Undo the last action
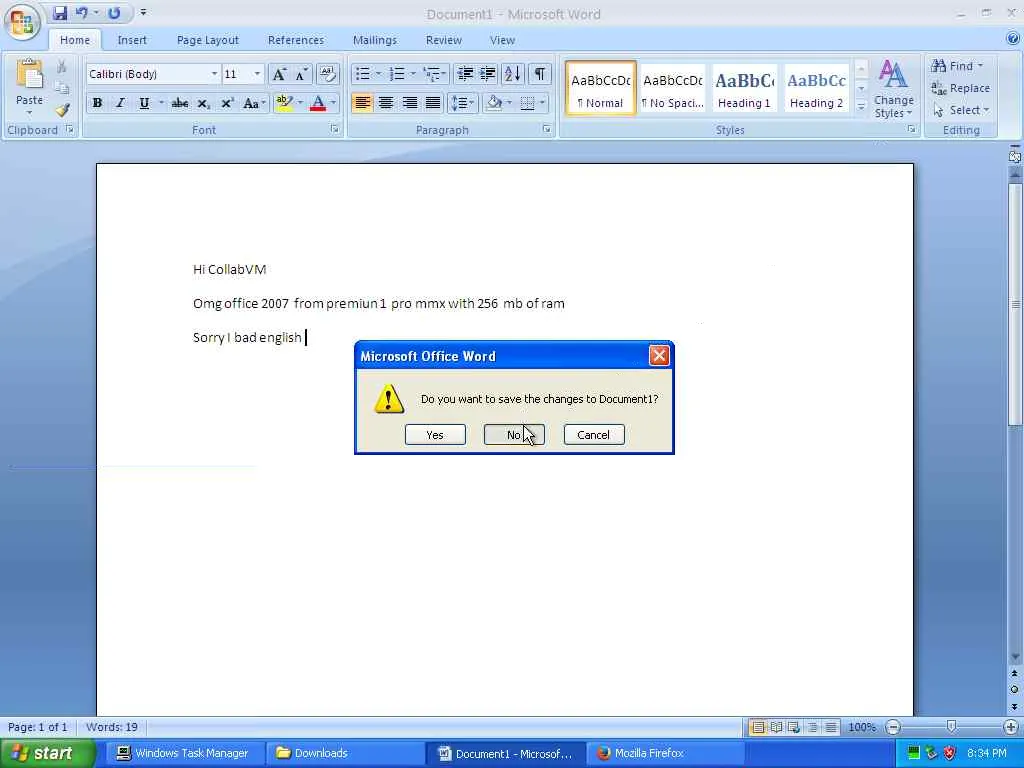This screenshot has width=1024, height=768. pos(82,13)
